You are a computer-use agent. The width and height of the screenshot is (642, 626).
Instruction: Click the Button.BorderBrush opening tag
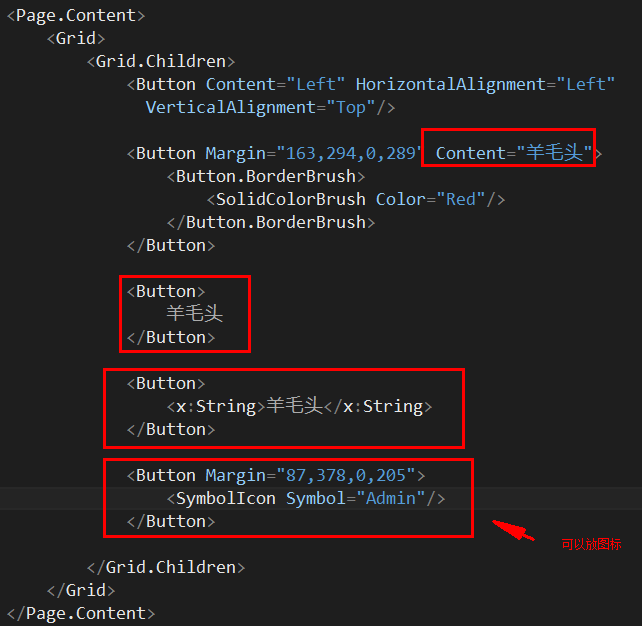[266, 176]
